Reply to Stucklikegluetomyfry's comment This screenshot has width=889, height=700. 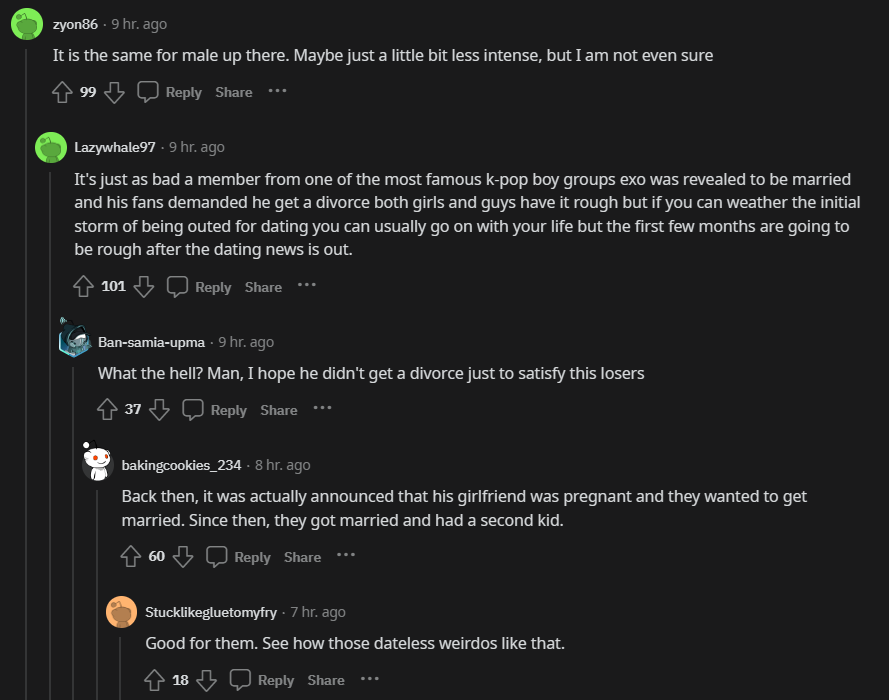[262, 680]
